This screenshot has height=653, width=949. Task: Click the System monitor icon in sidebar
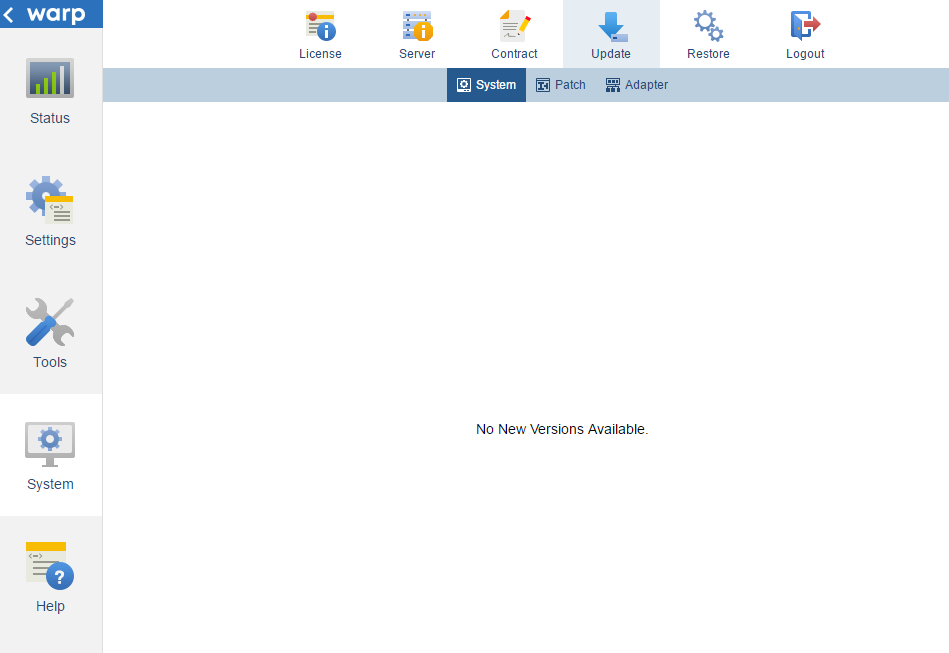(50, 444)
